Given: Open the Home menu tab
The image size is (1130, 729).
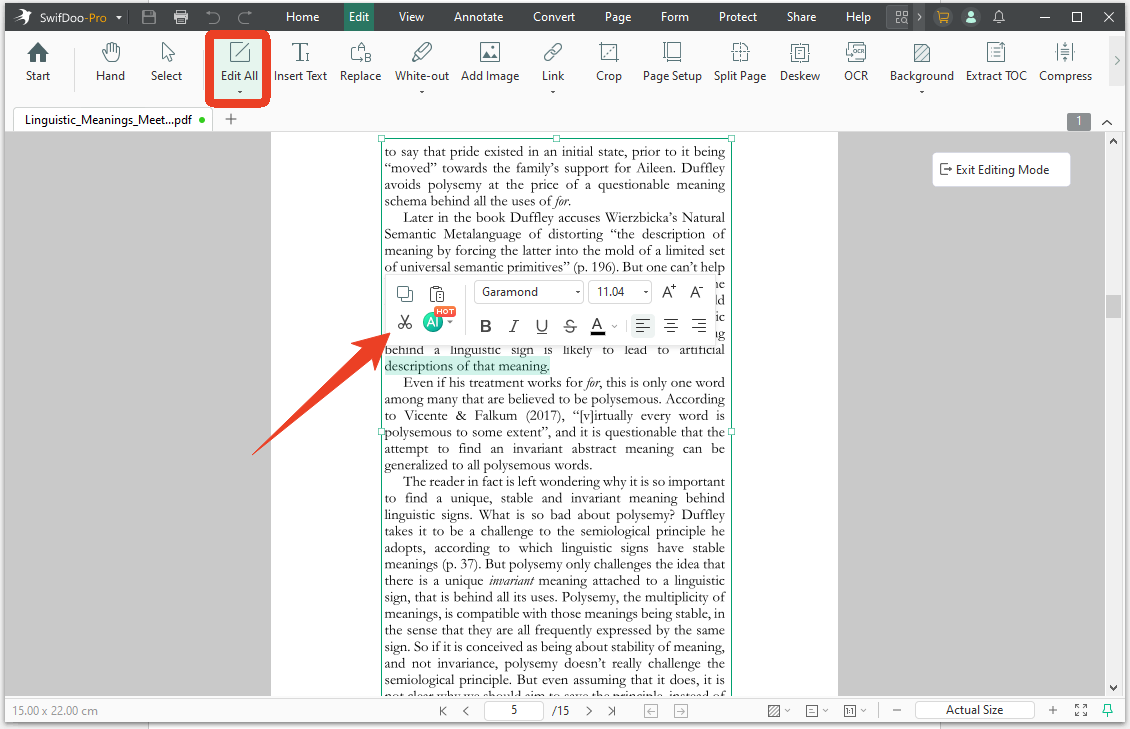Looking at the screenshot, I should 303,17.
